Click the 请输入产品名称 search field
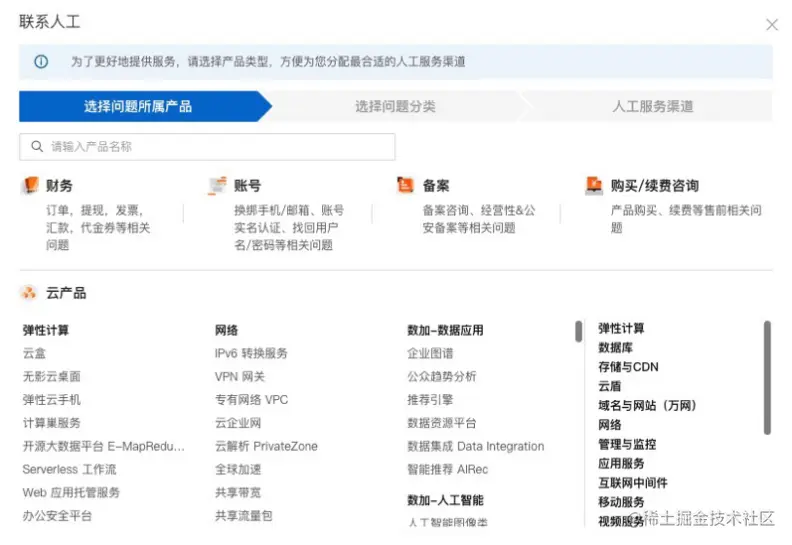Image resolution: width=792 pixels, height=545 pixels. 207,146
